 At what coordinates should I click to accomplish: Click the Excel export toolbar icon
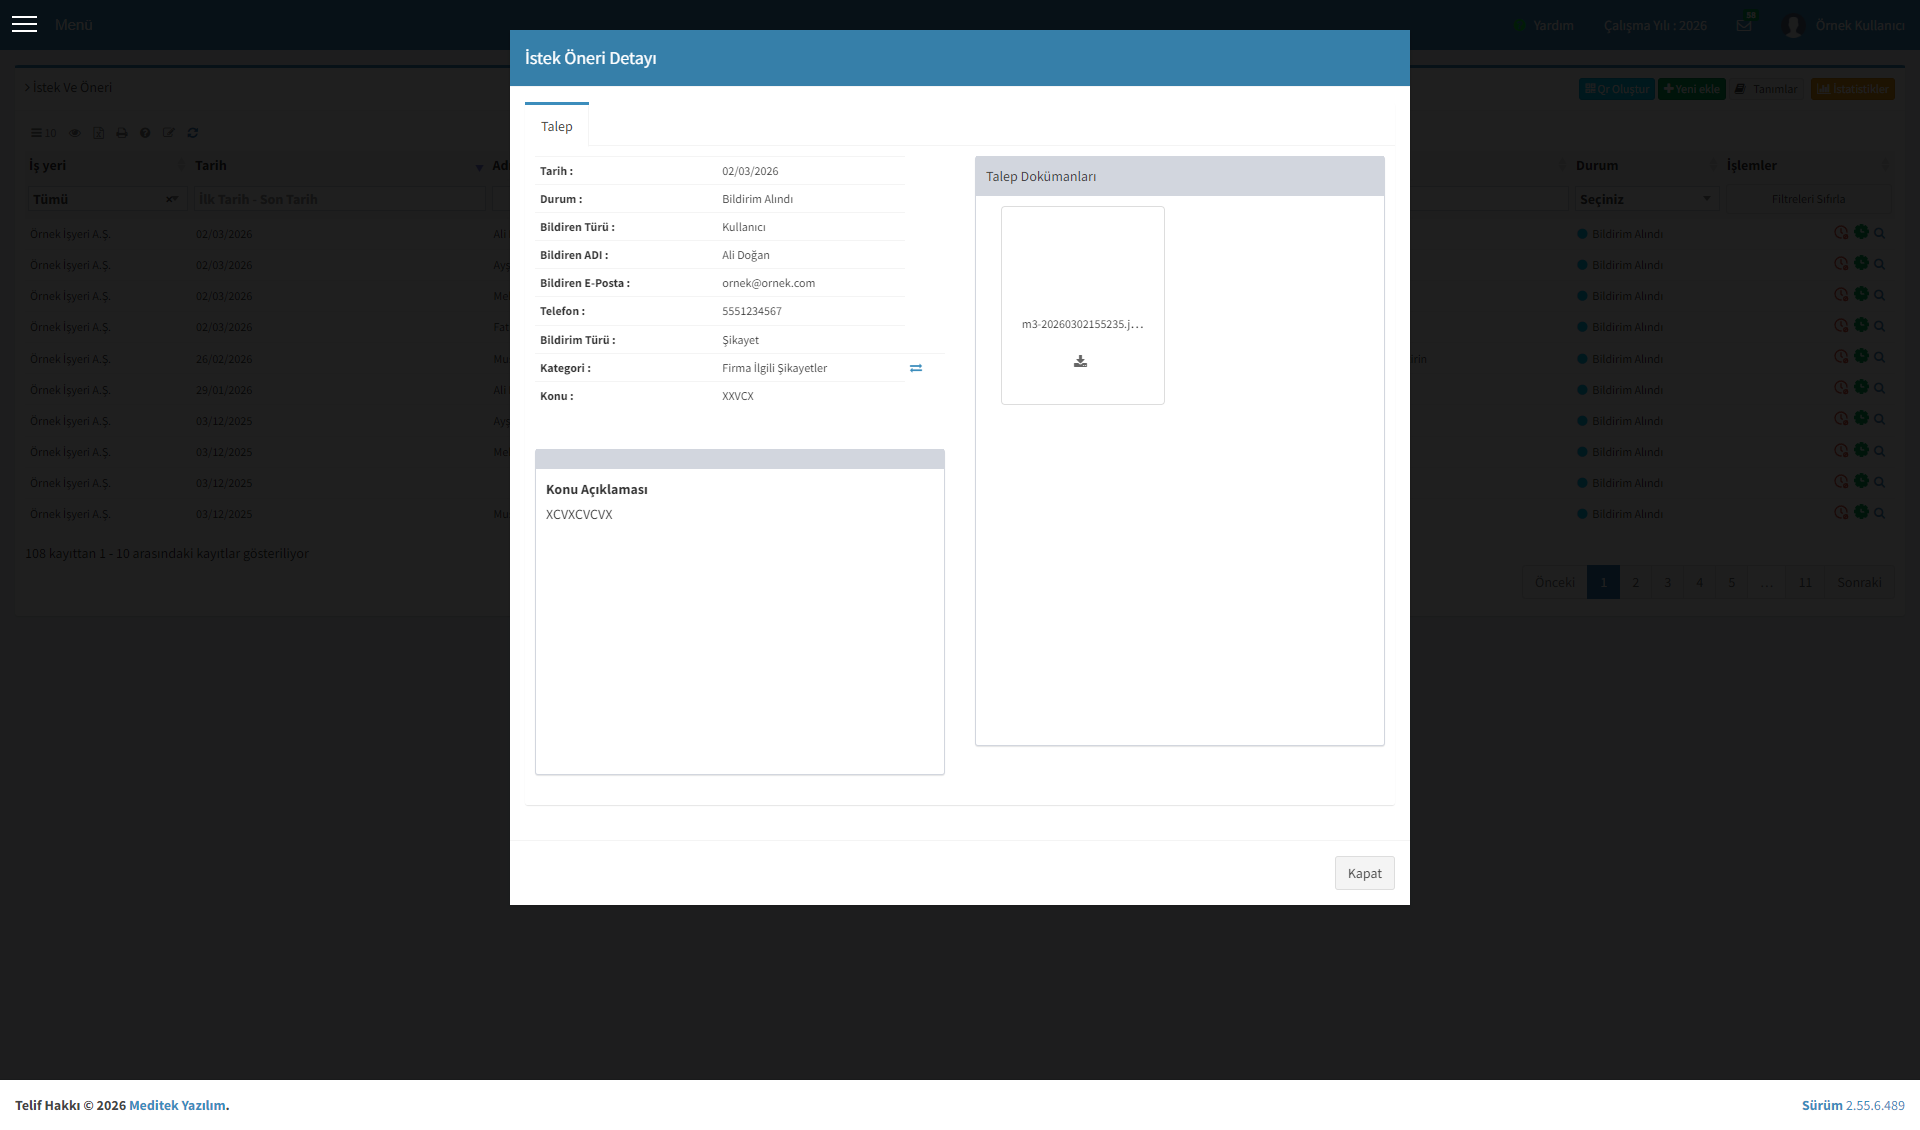pos(98,133)
